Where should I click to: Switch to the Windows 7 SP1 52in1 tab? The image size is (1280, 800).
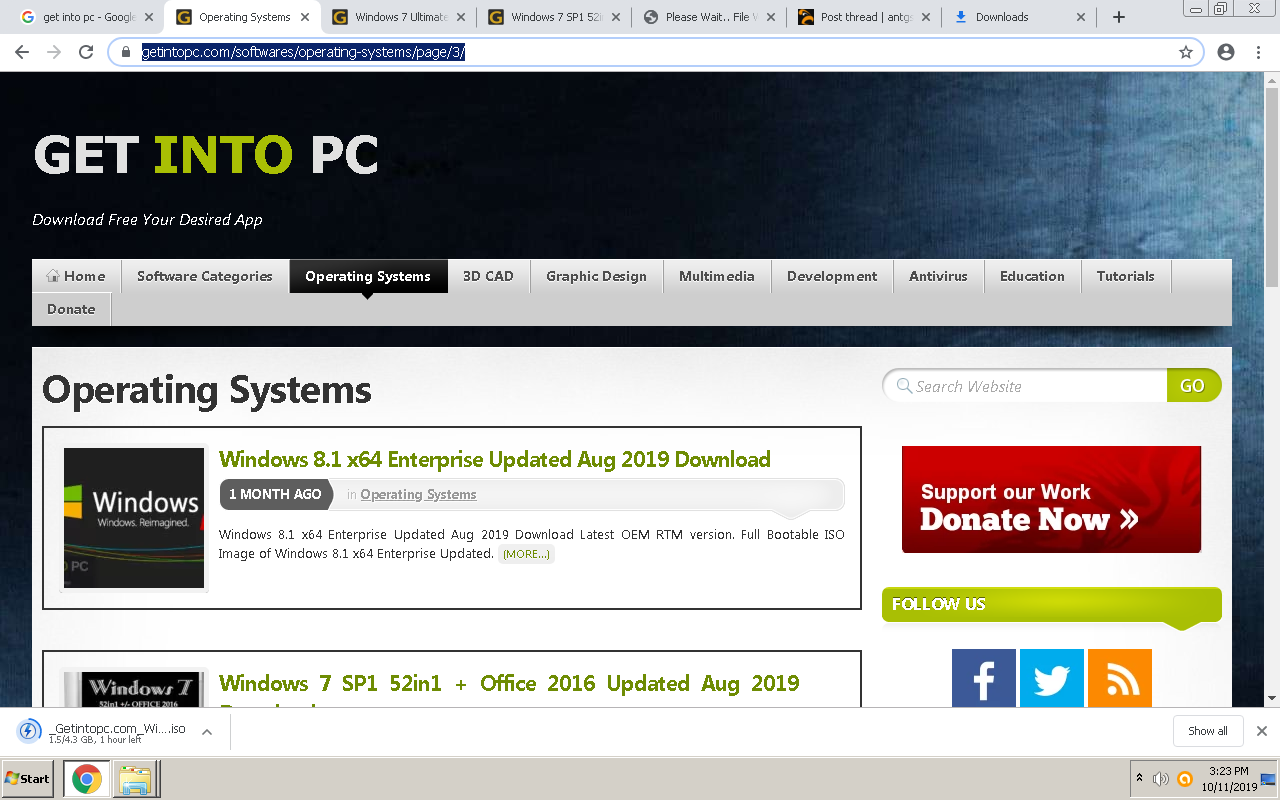click(x=554, y=17)
